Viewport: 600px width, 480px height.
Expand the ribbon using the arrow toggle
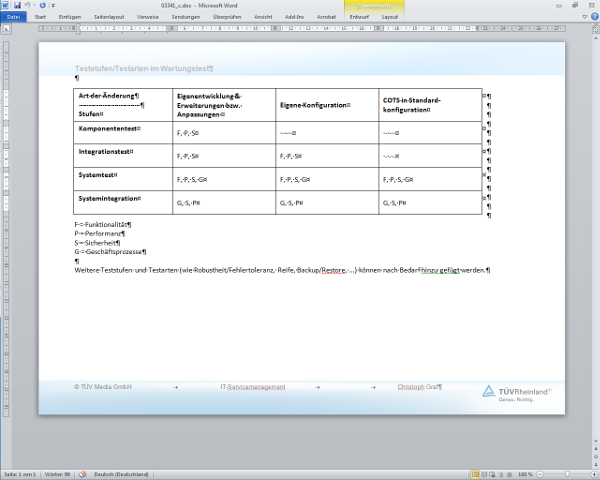point(582,17)
